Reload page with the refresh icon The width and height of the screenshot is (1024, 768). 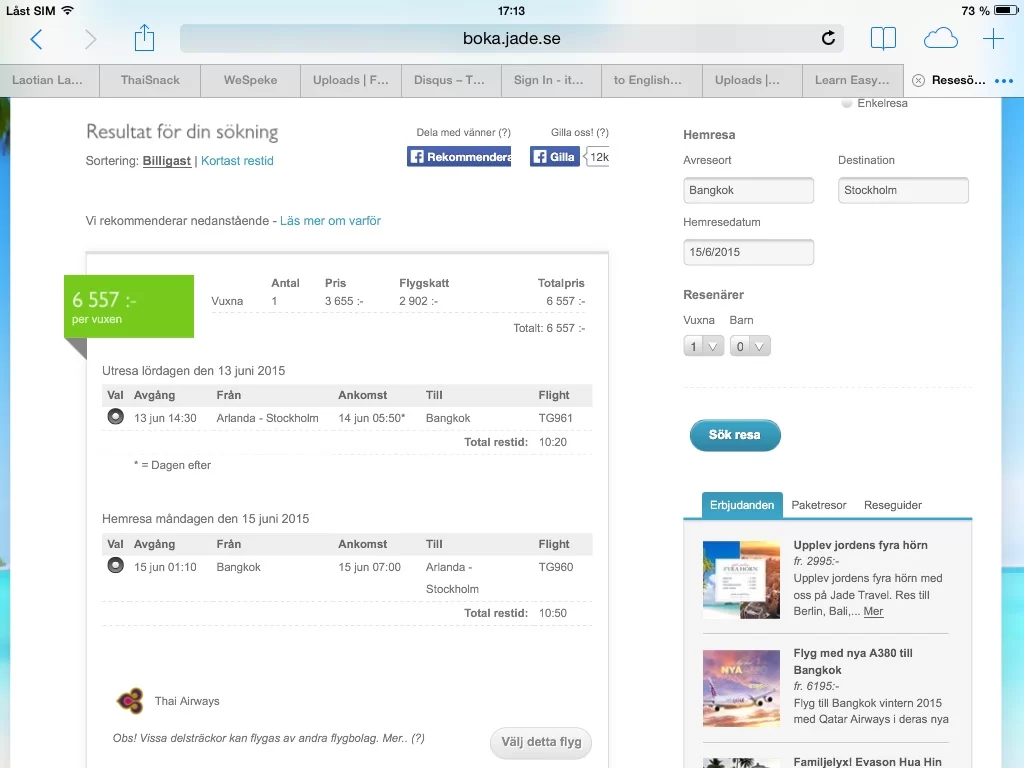coord(828,39)
